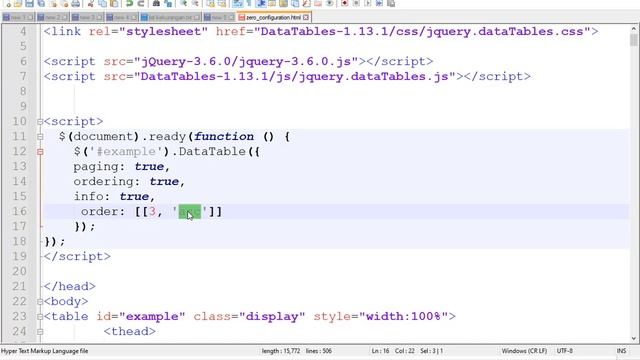Screen dimensions: 640x360
Task: Click Hyper Text Markup Language file status
Action: coord(44,351)
